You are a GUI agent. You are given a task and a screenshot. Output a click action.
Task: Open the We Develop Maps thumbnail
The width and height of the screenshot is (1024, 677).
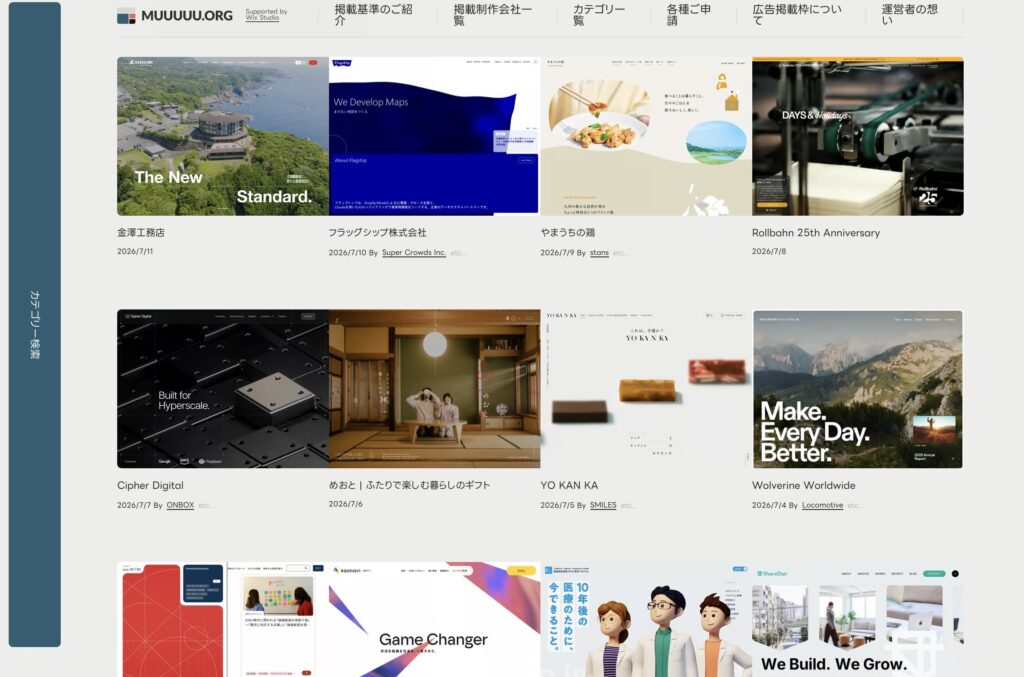click(434, 136)
